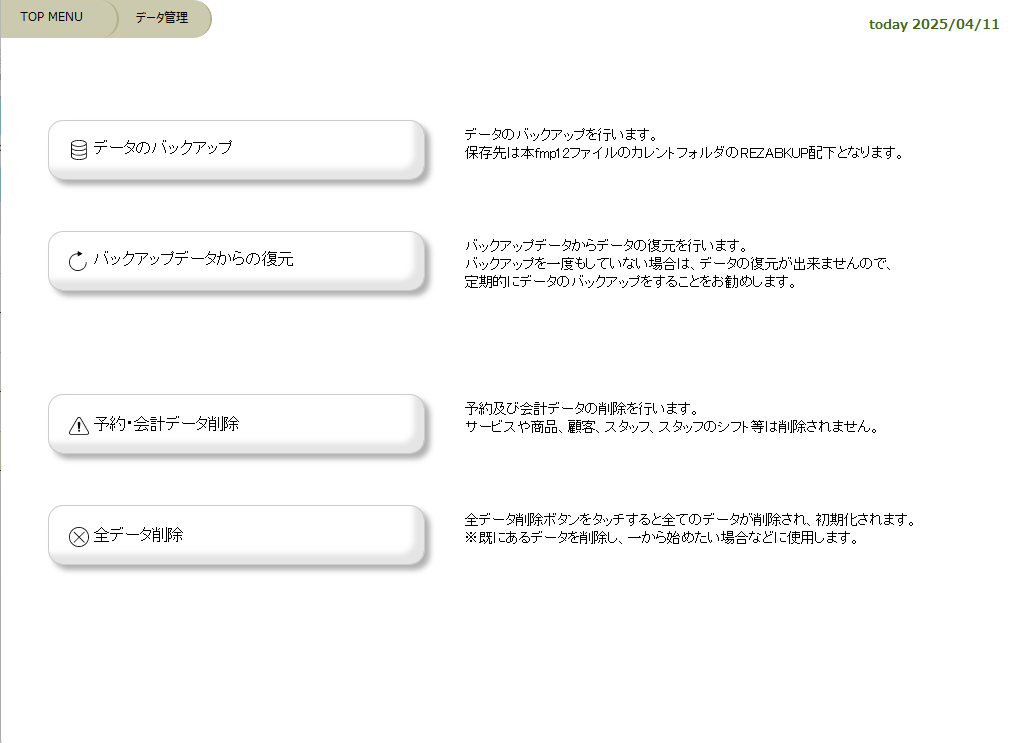The height and width of the screenshot is (743, 1023).
Task: Click the warning triangle icon
Action: 78,426
